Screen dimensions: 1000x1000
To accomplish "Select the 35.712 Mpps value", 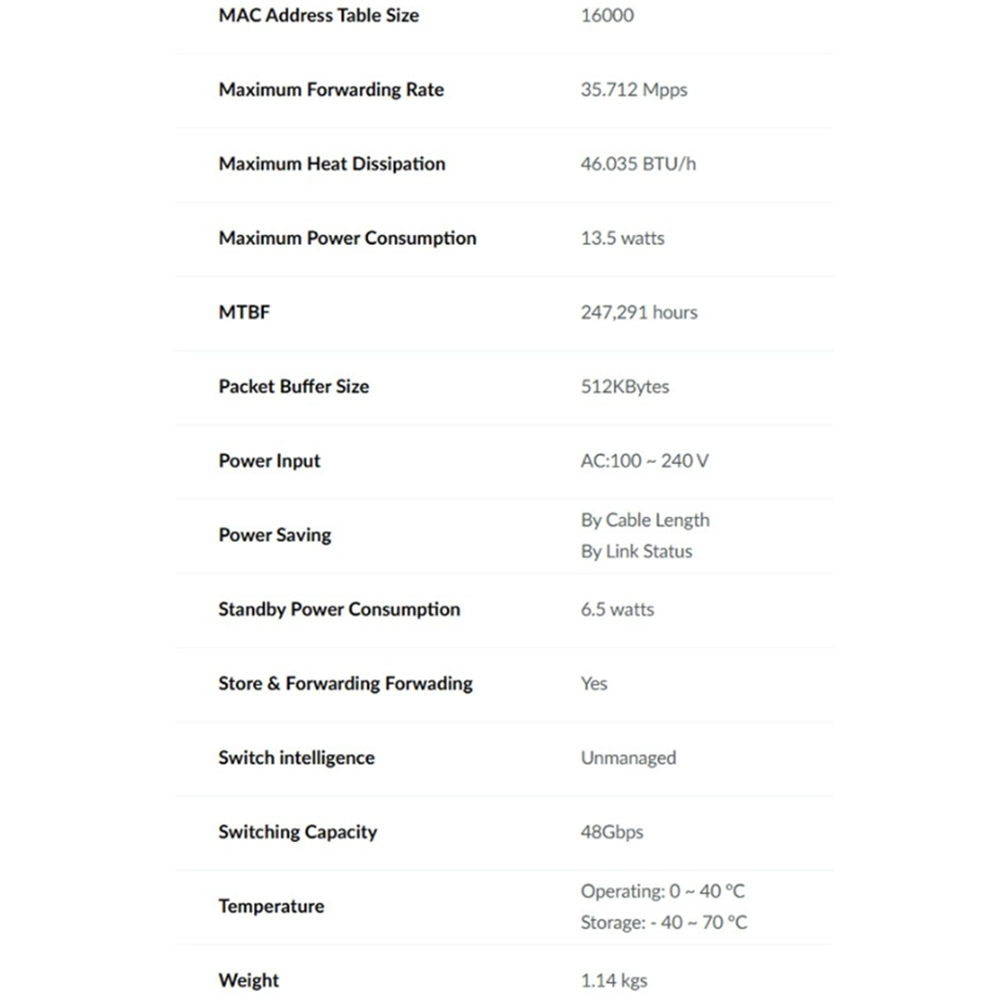I will click(x=634, y=90).
